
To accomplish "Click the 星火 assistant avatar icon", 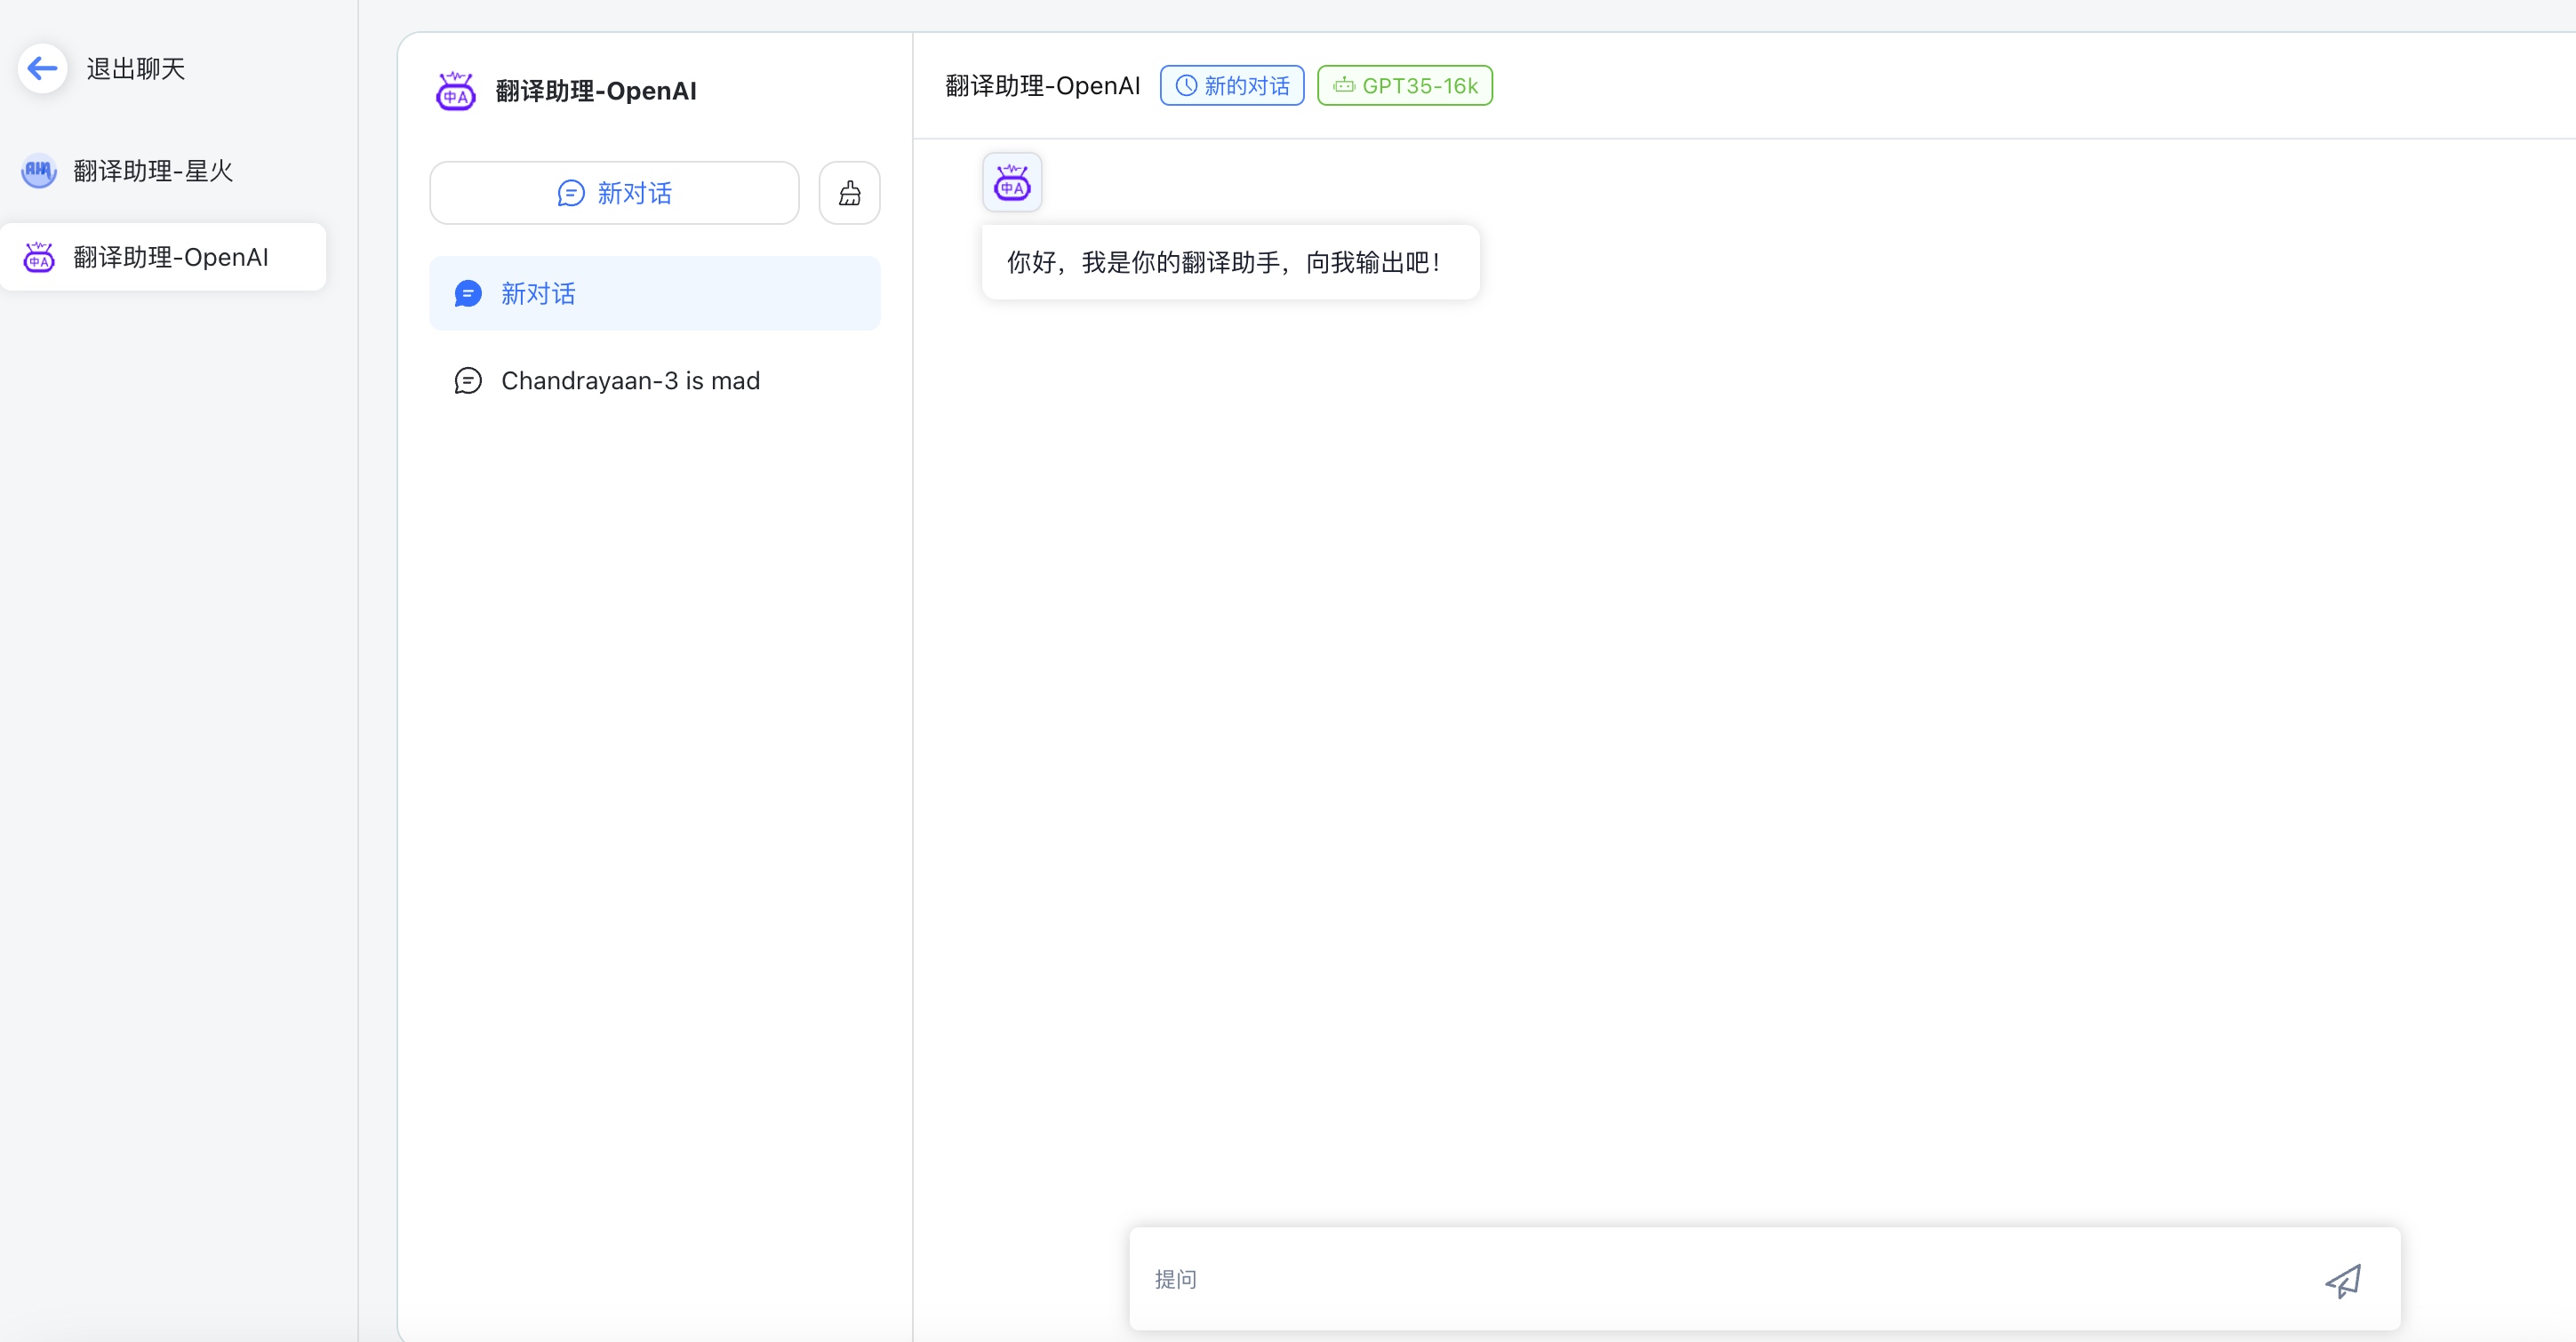I will (39, 171).
